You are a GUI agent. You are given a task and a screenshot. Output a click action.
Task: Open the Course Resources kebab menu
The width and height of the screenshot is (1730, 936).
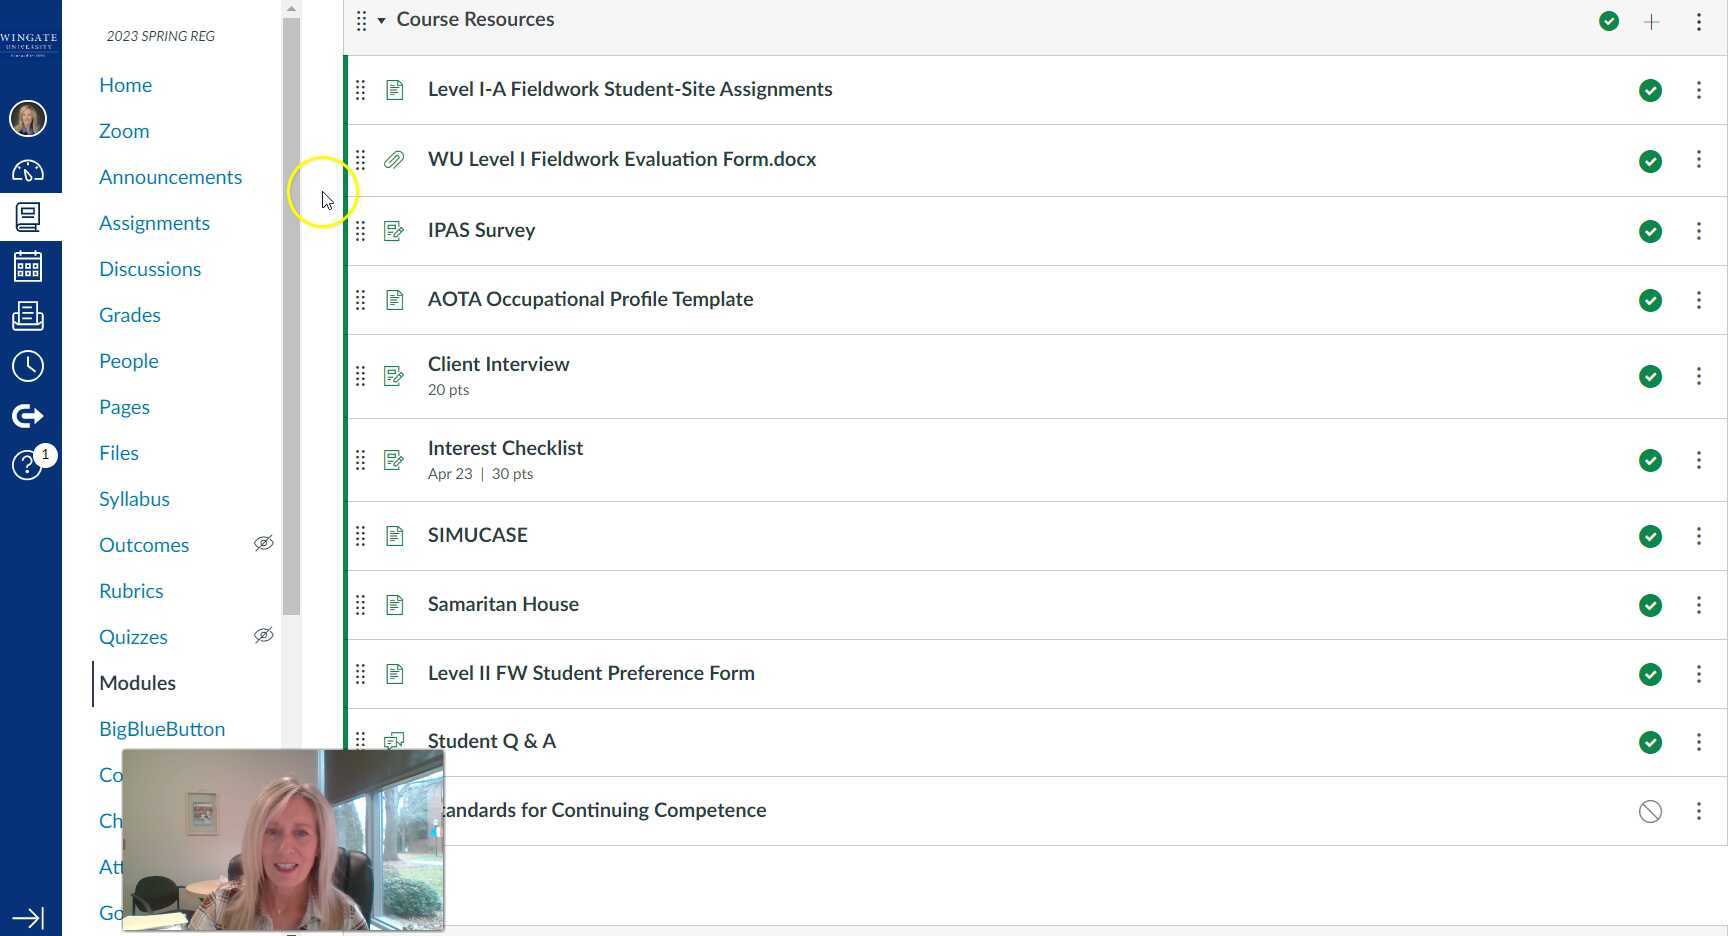[1699, 21]
